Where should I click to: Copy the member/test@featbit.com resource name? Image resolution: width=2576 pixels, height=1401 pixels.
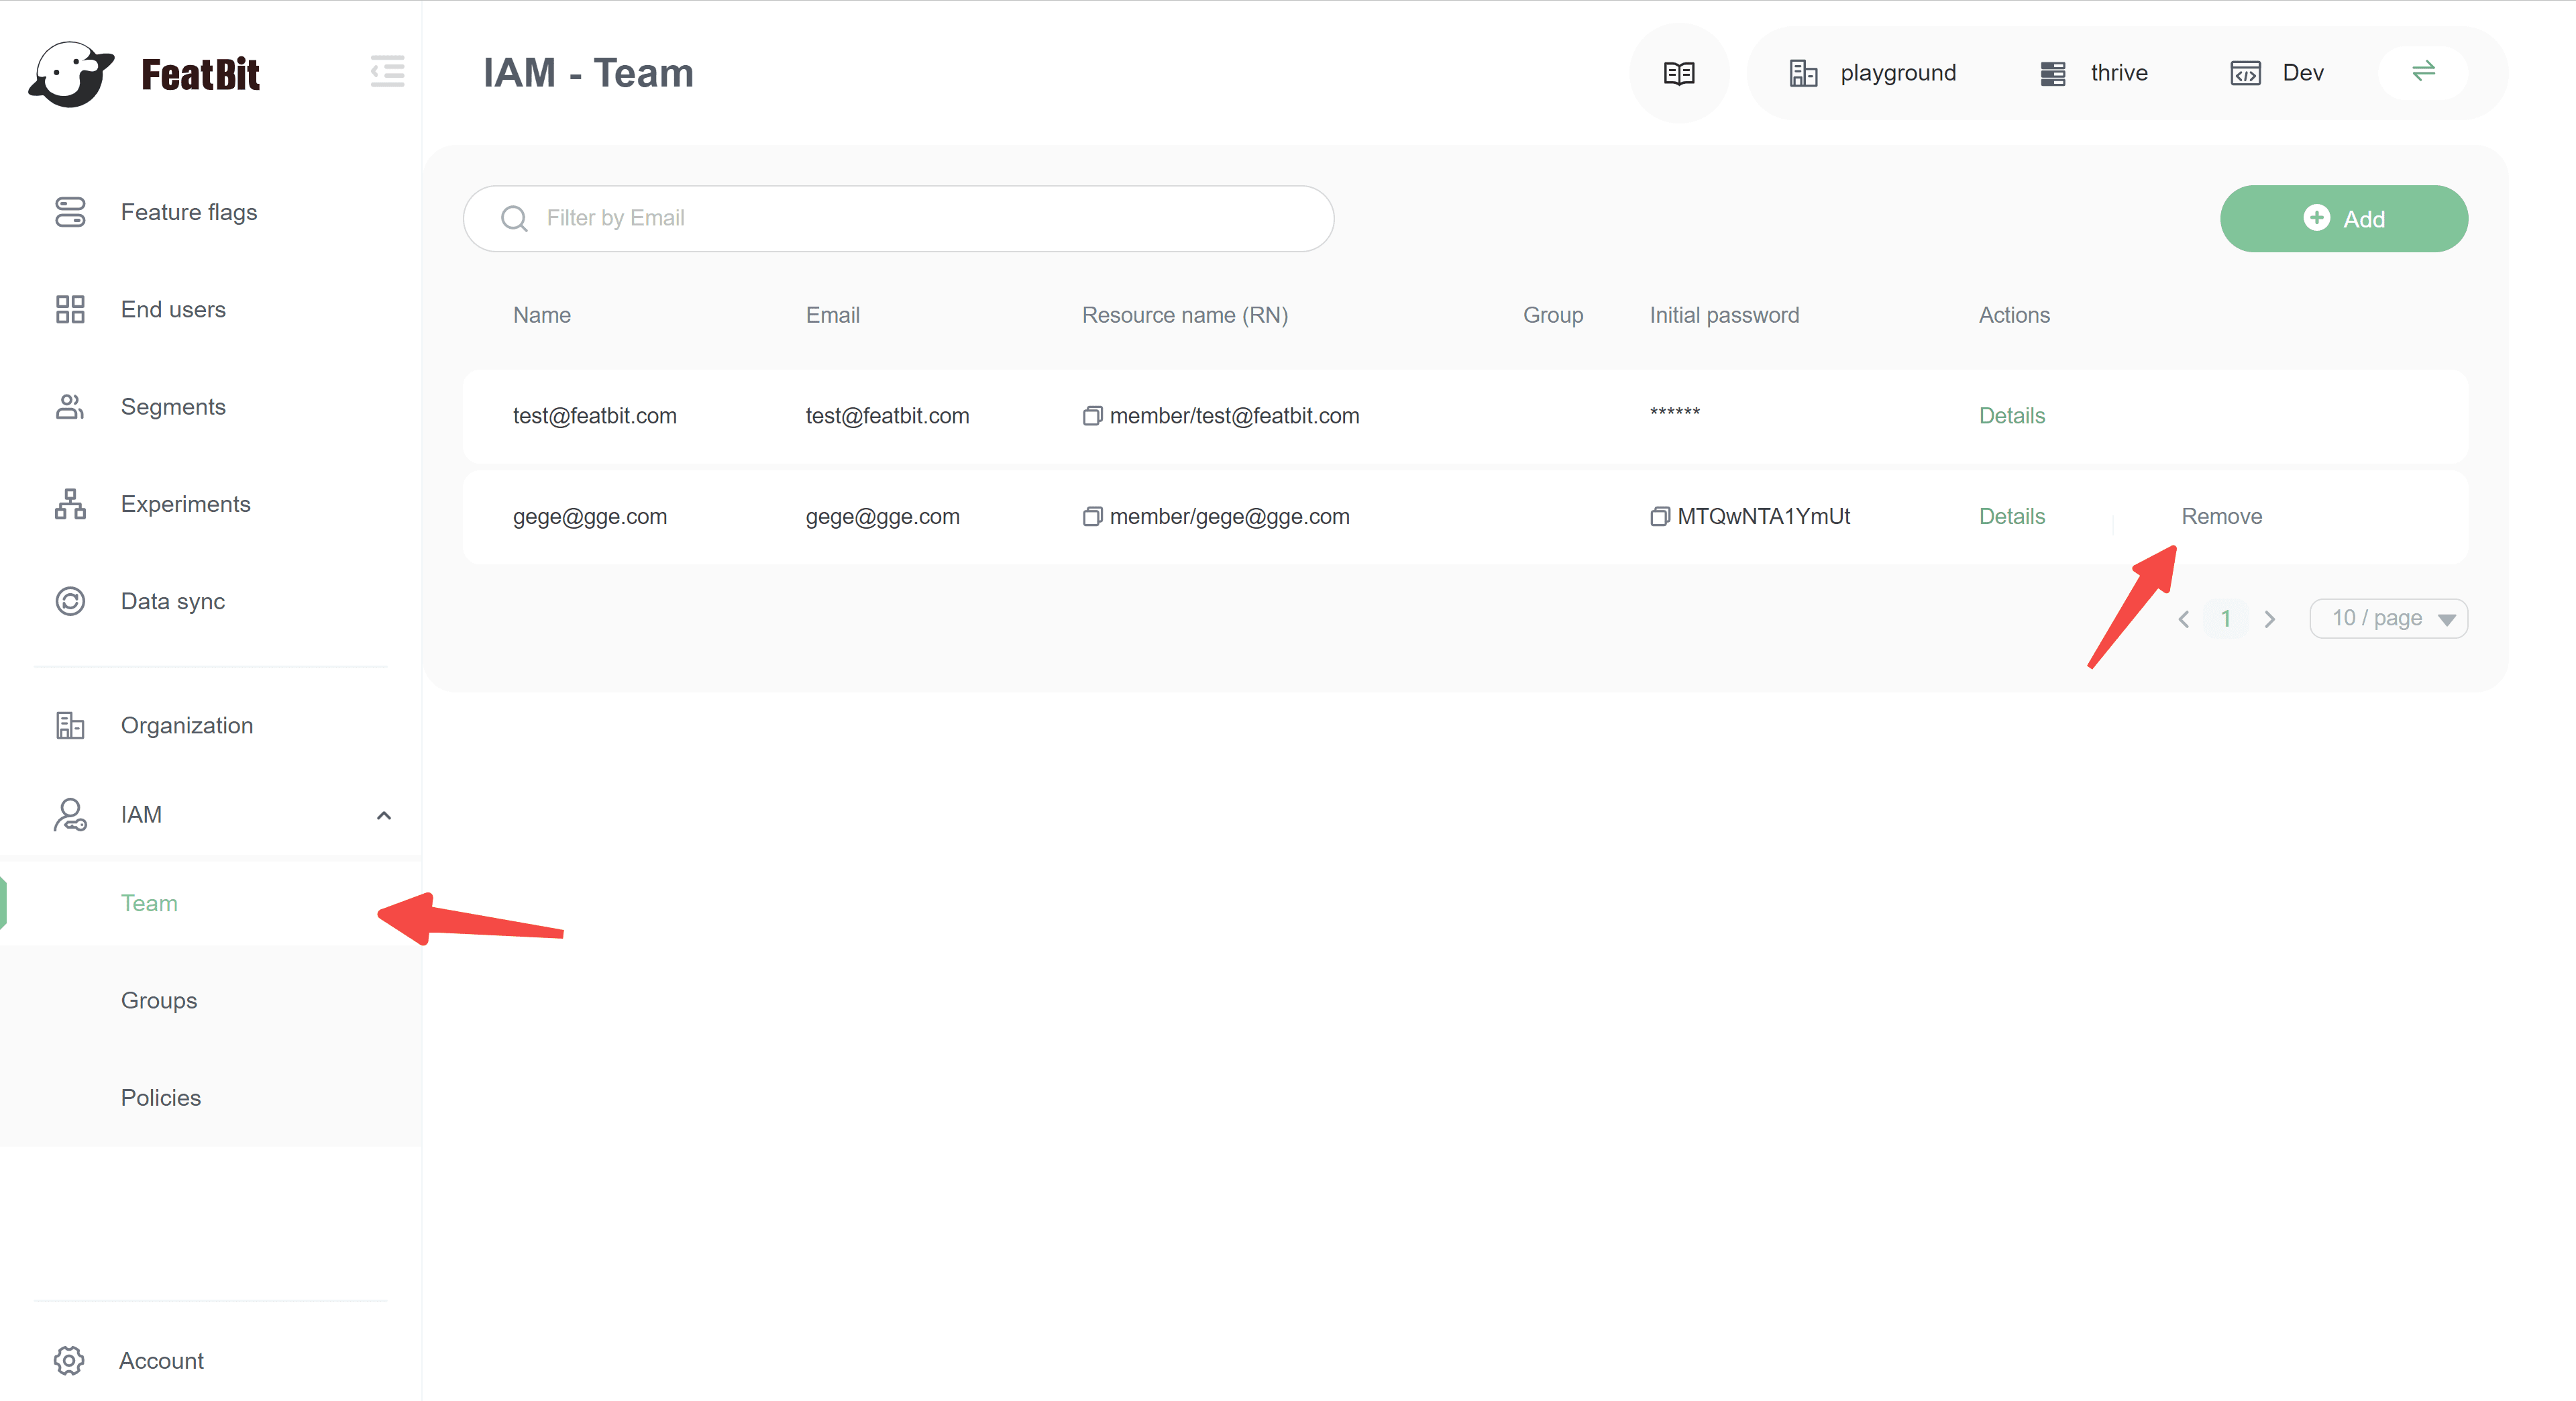pyautogui.click(x=1092, y=416)
